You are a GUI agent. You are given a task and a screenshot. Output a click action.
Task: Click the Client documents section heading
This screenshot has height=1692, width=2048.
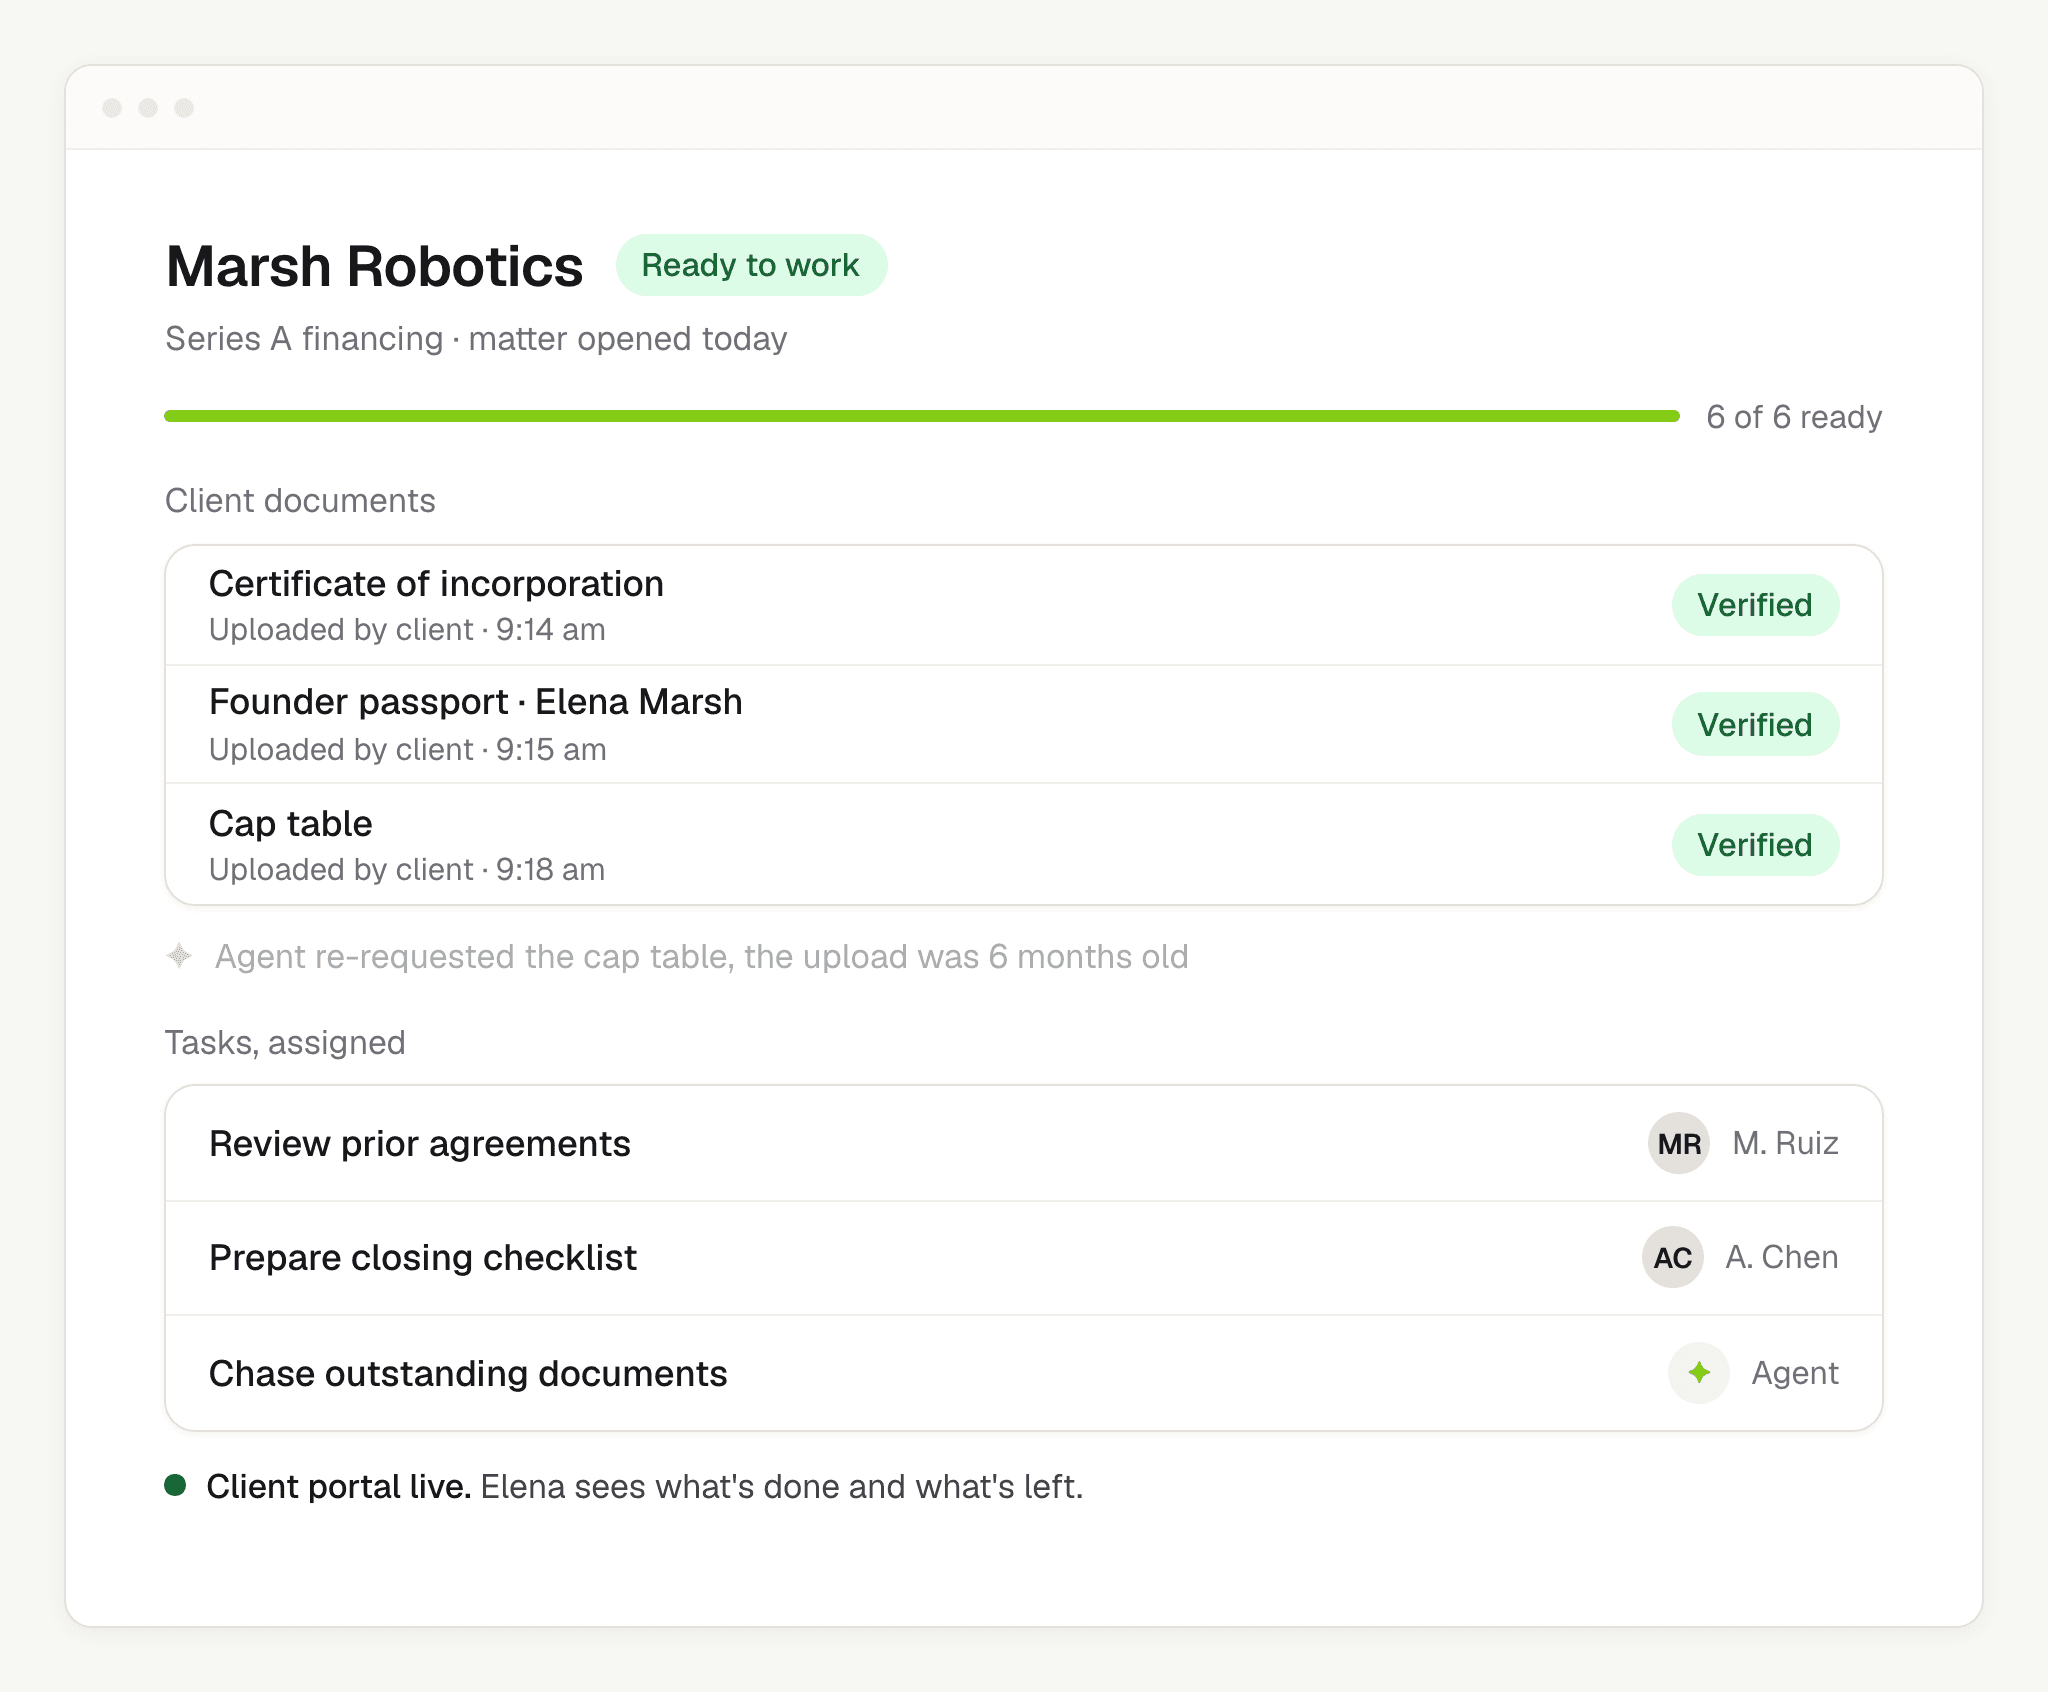point(300,500)
